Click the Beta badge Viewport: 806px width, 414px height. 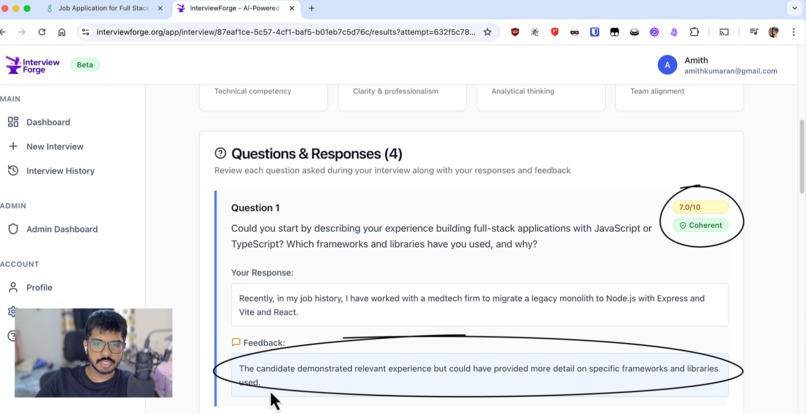pos(85,65)
